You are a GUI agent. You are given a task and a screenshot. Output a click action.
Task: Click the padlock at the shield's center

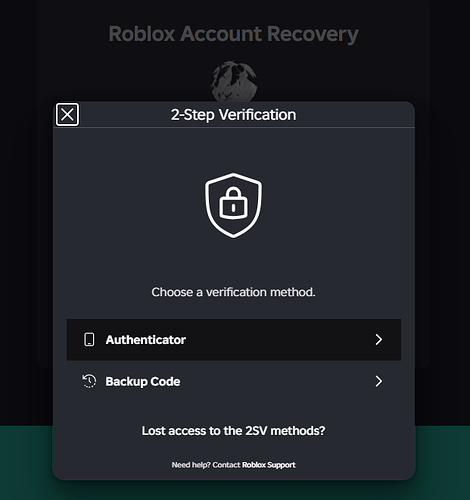pyautogui.click(x=233, y=203)
